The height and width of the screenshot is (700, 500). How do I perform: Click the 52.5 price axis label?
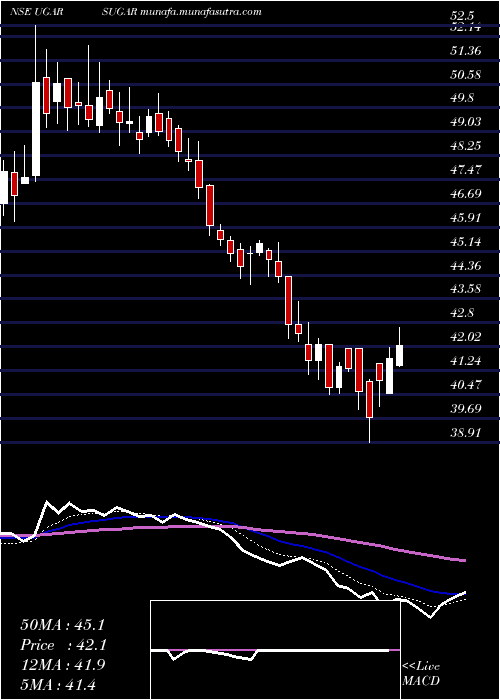[460, 17]
